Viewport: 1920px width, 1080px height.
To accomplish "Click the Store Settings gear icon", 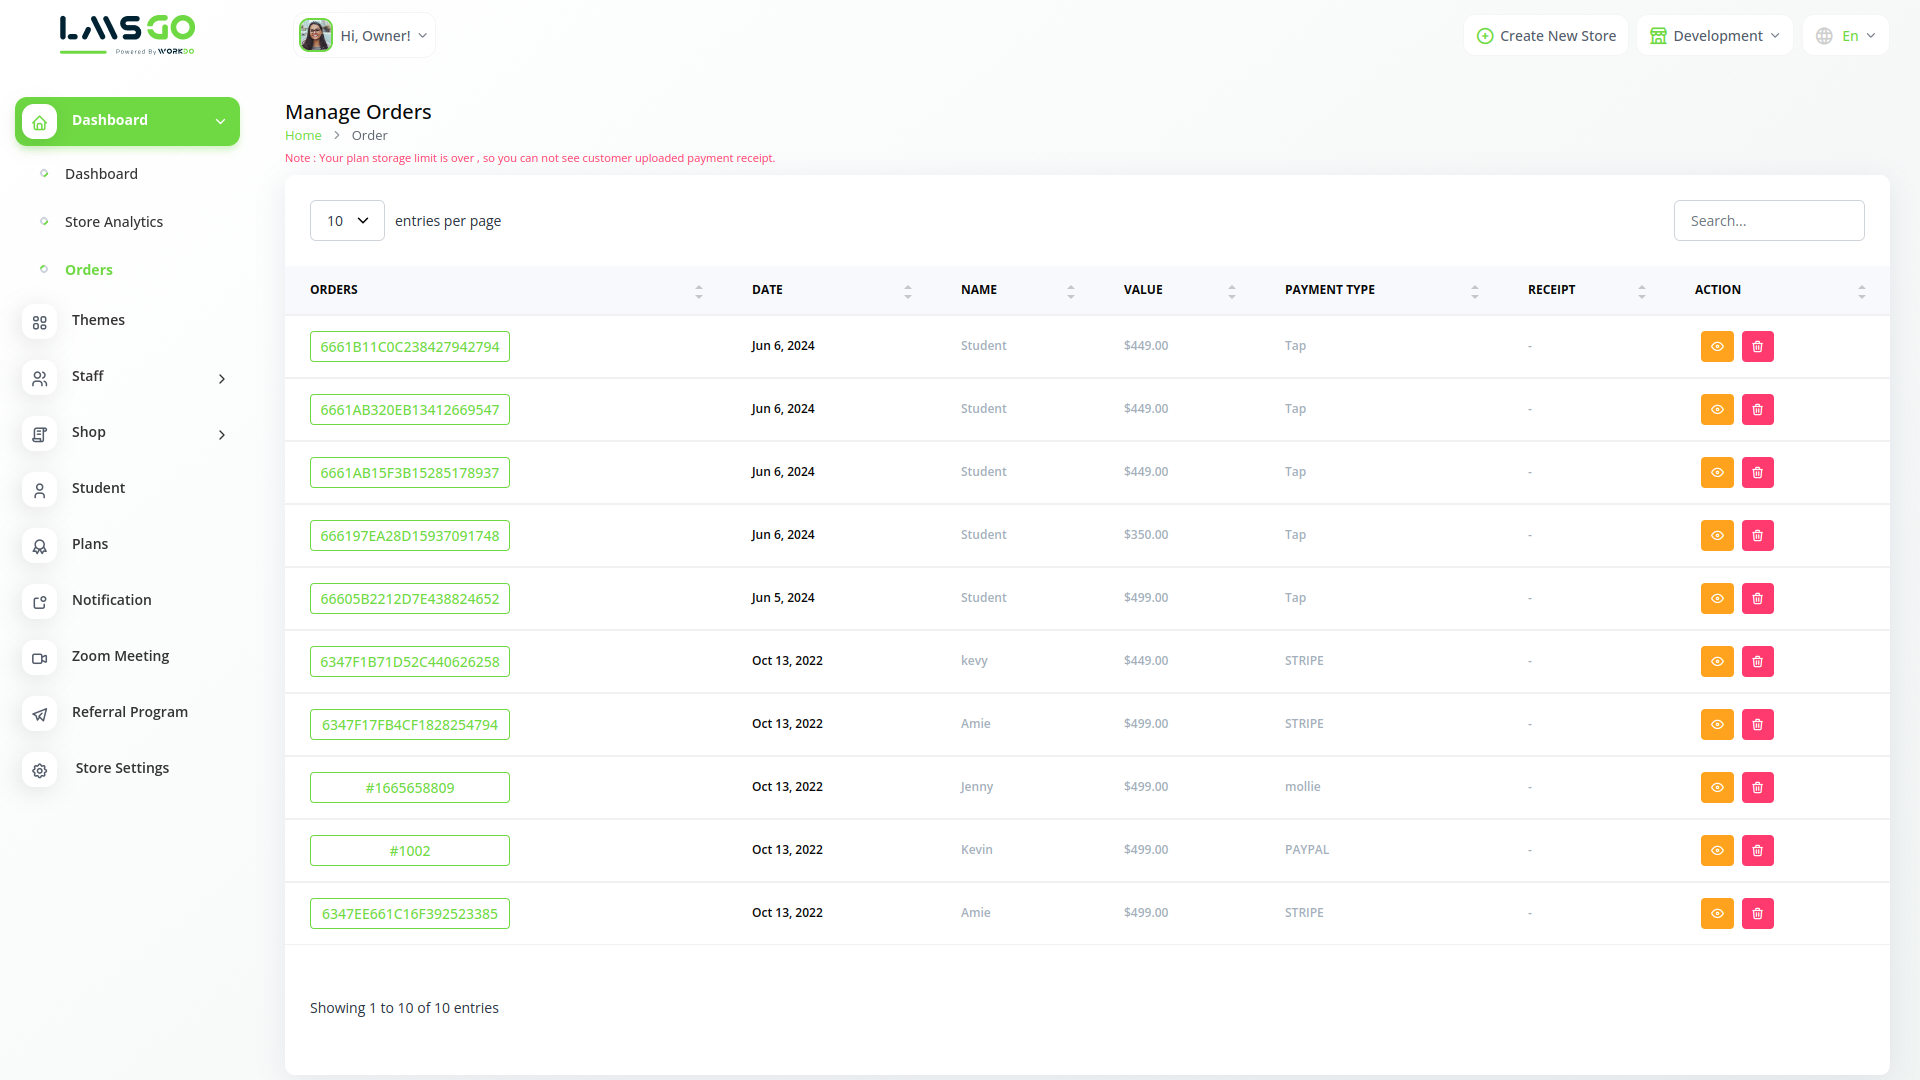I will coord(40,770).
